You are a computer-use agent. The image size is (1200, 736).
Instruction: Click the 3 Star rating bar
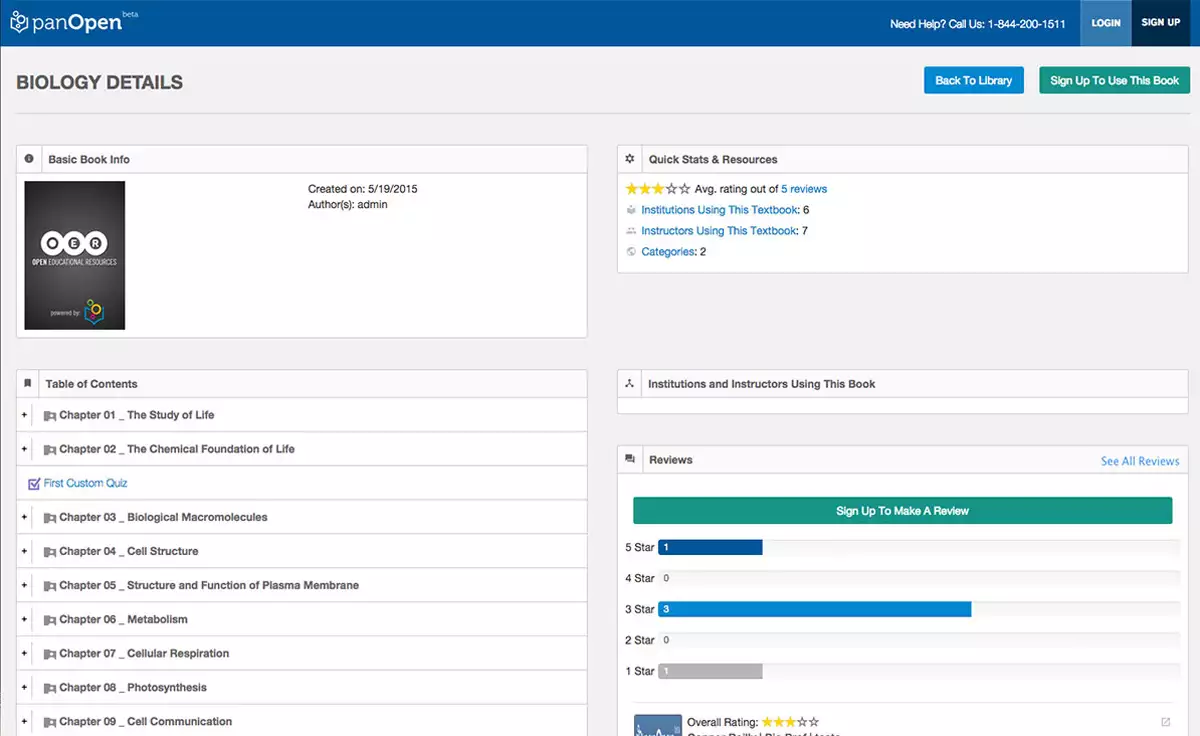(x=814, y=609)
